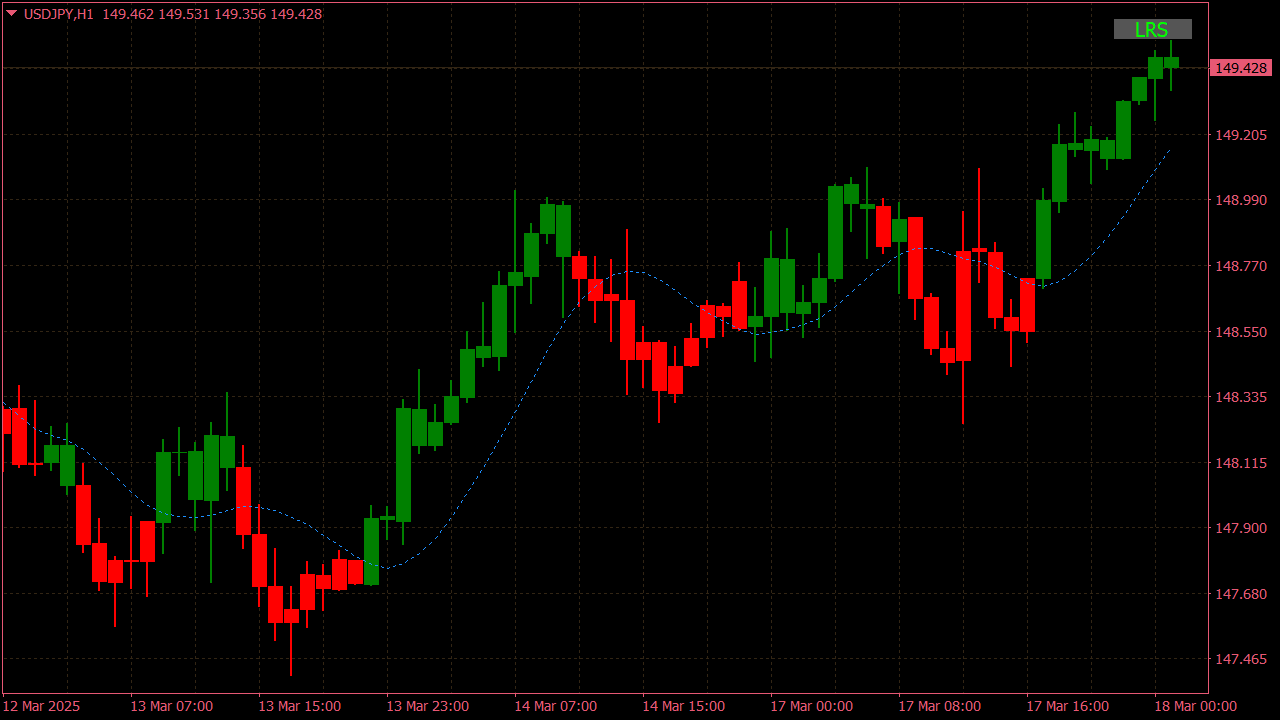
Task: Click the 17 Mar 08:00 time label
Action: pos(939,706)
